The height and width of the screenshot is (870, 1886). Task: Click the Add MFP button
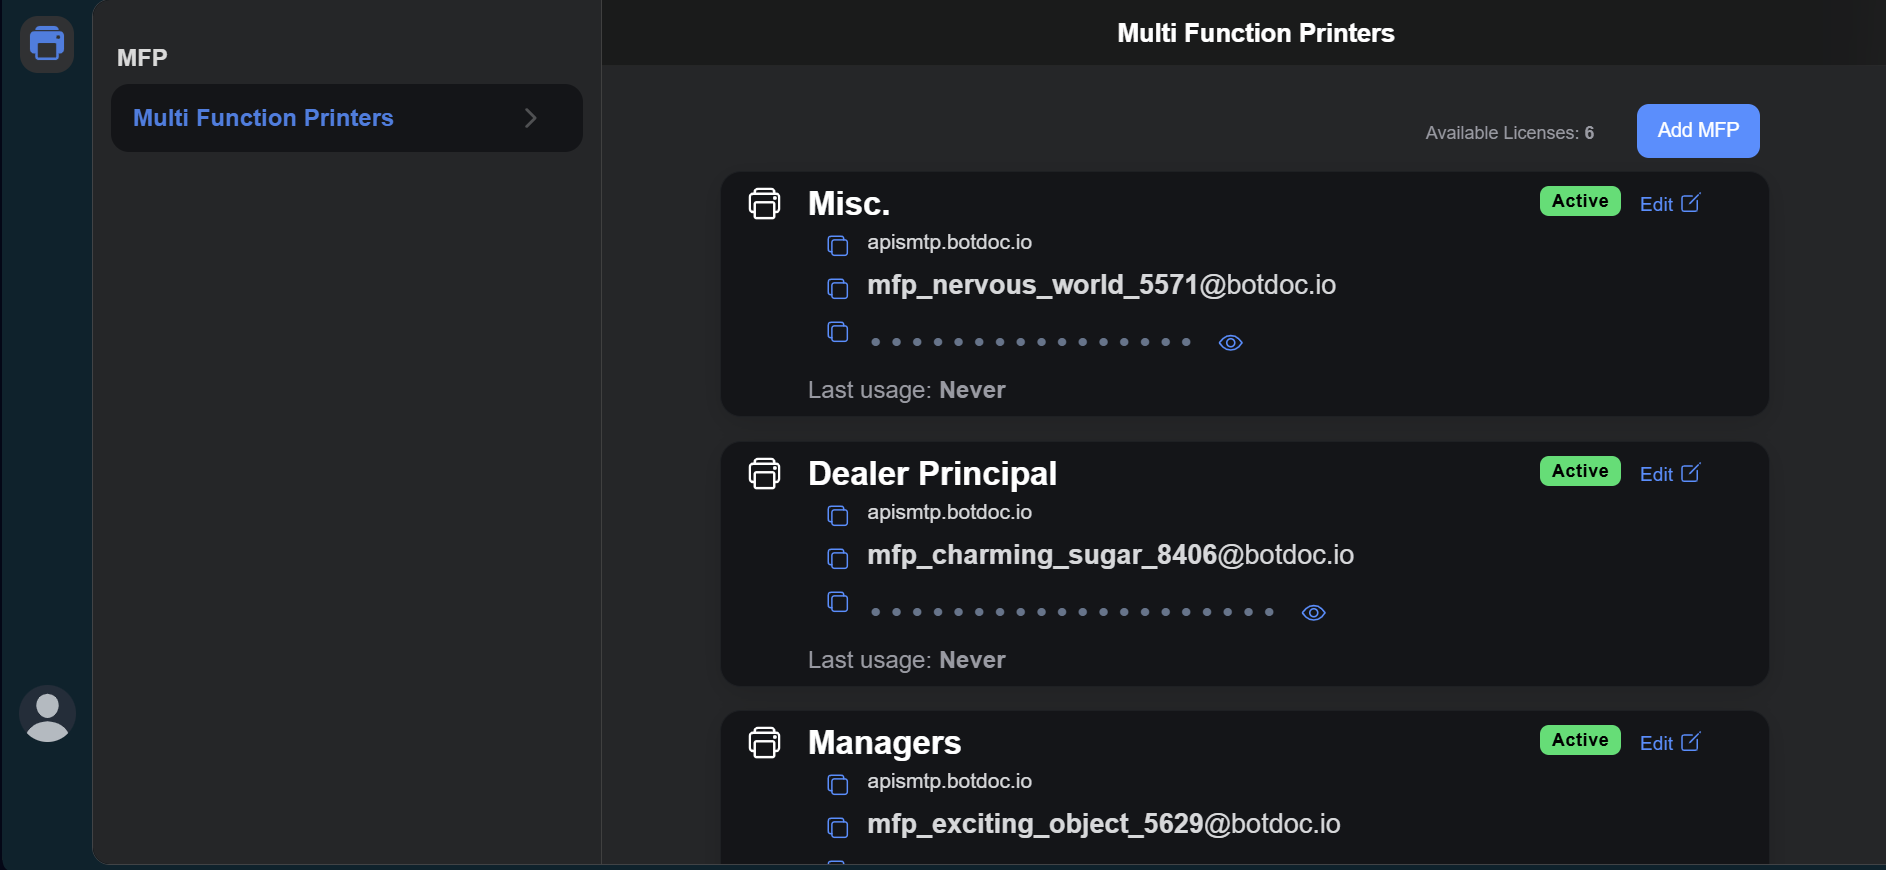pos(1697,131)
